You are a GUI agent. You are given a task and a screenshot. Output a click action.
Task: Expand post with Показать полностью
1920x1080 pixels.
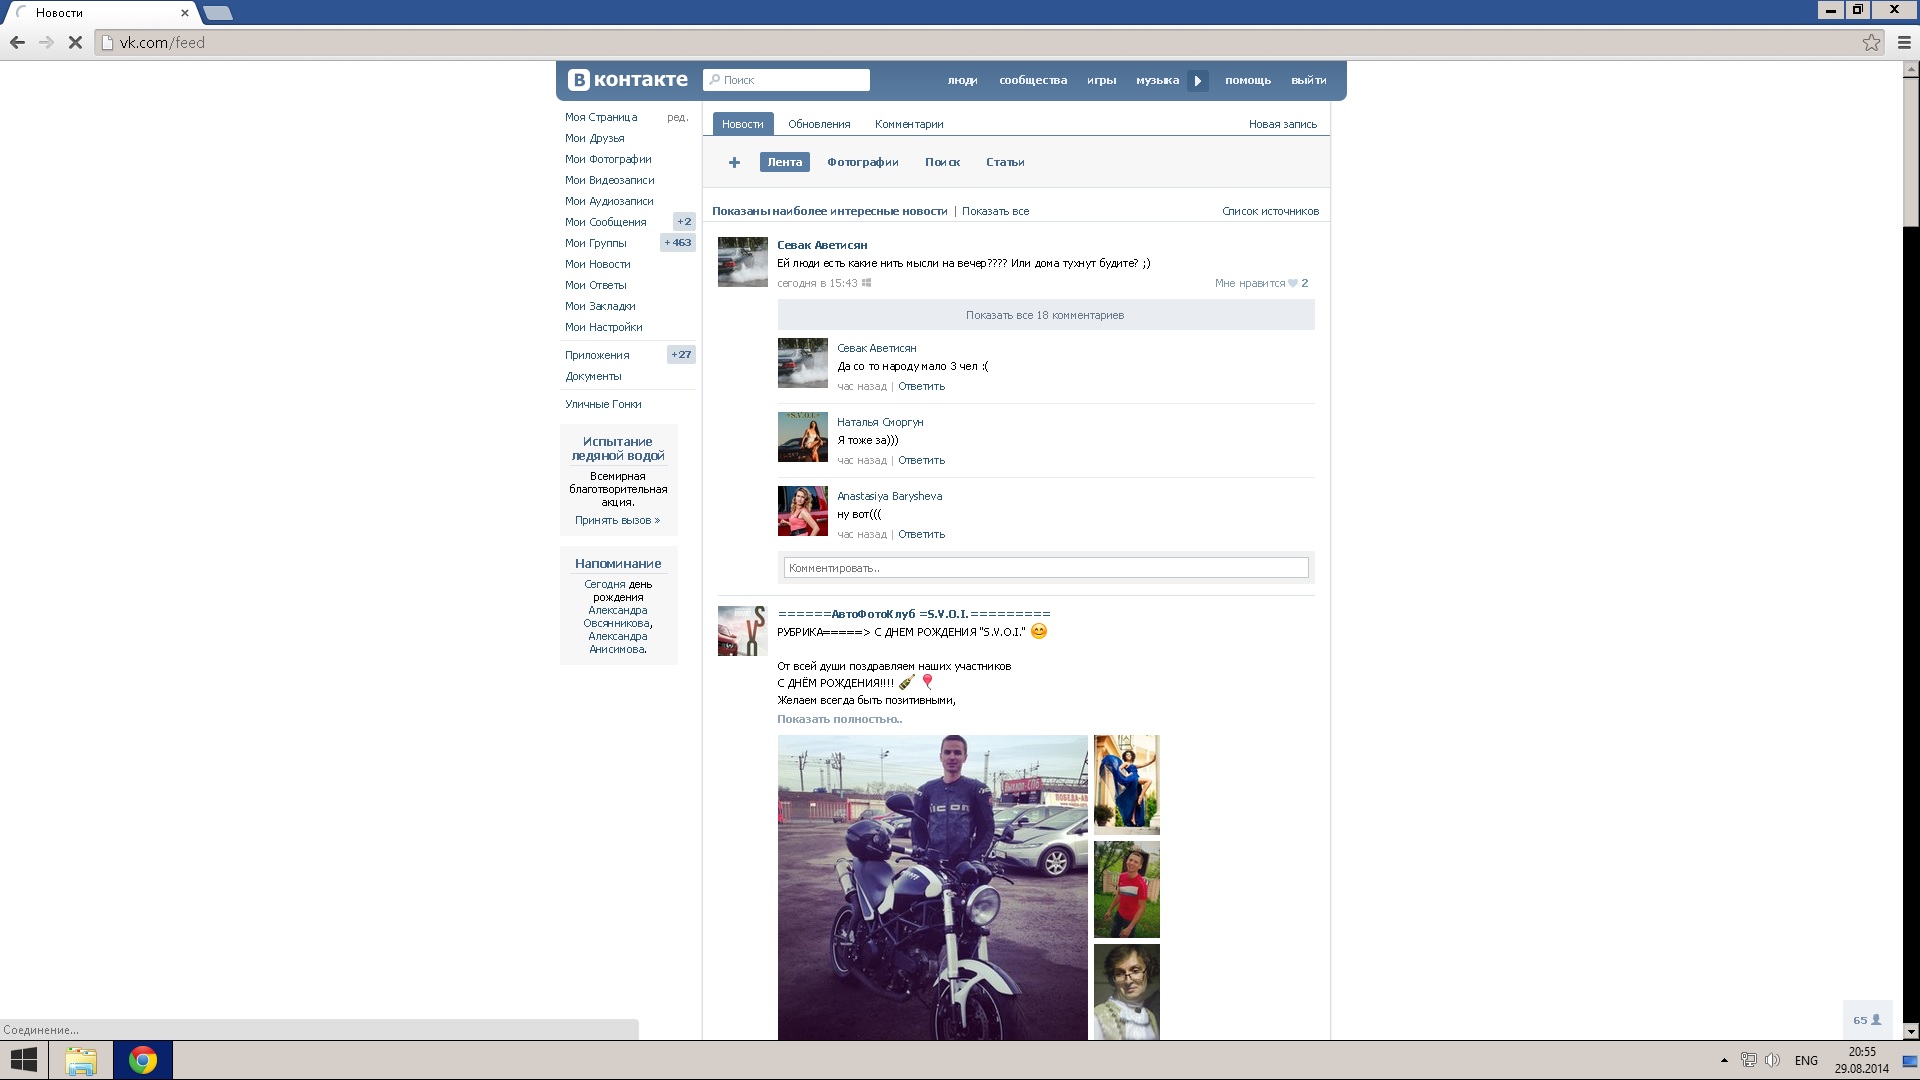click(x=839, y=719)
